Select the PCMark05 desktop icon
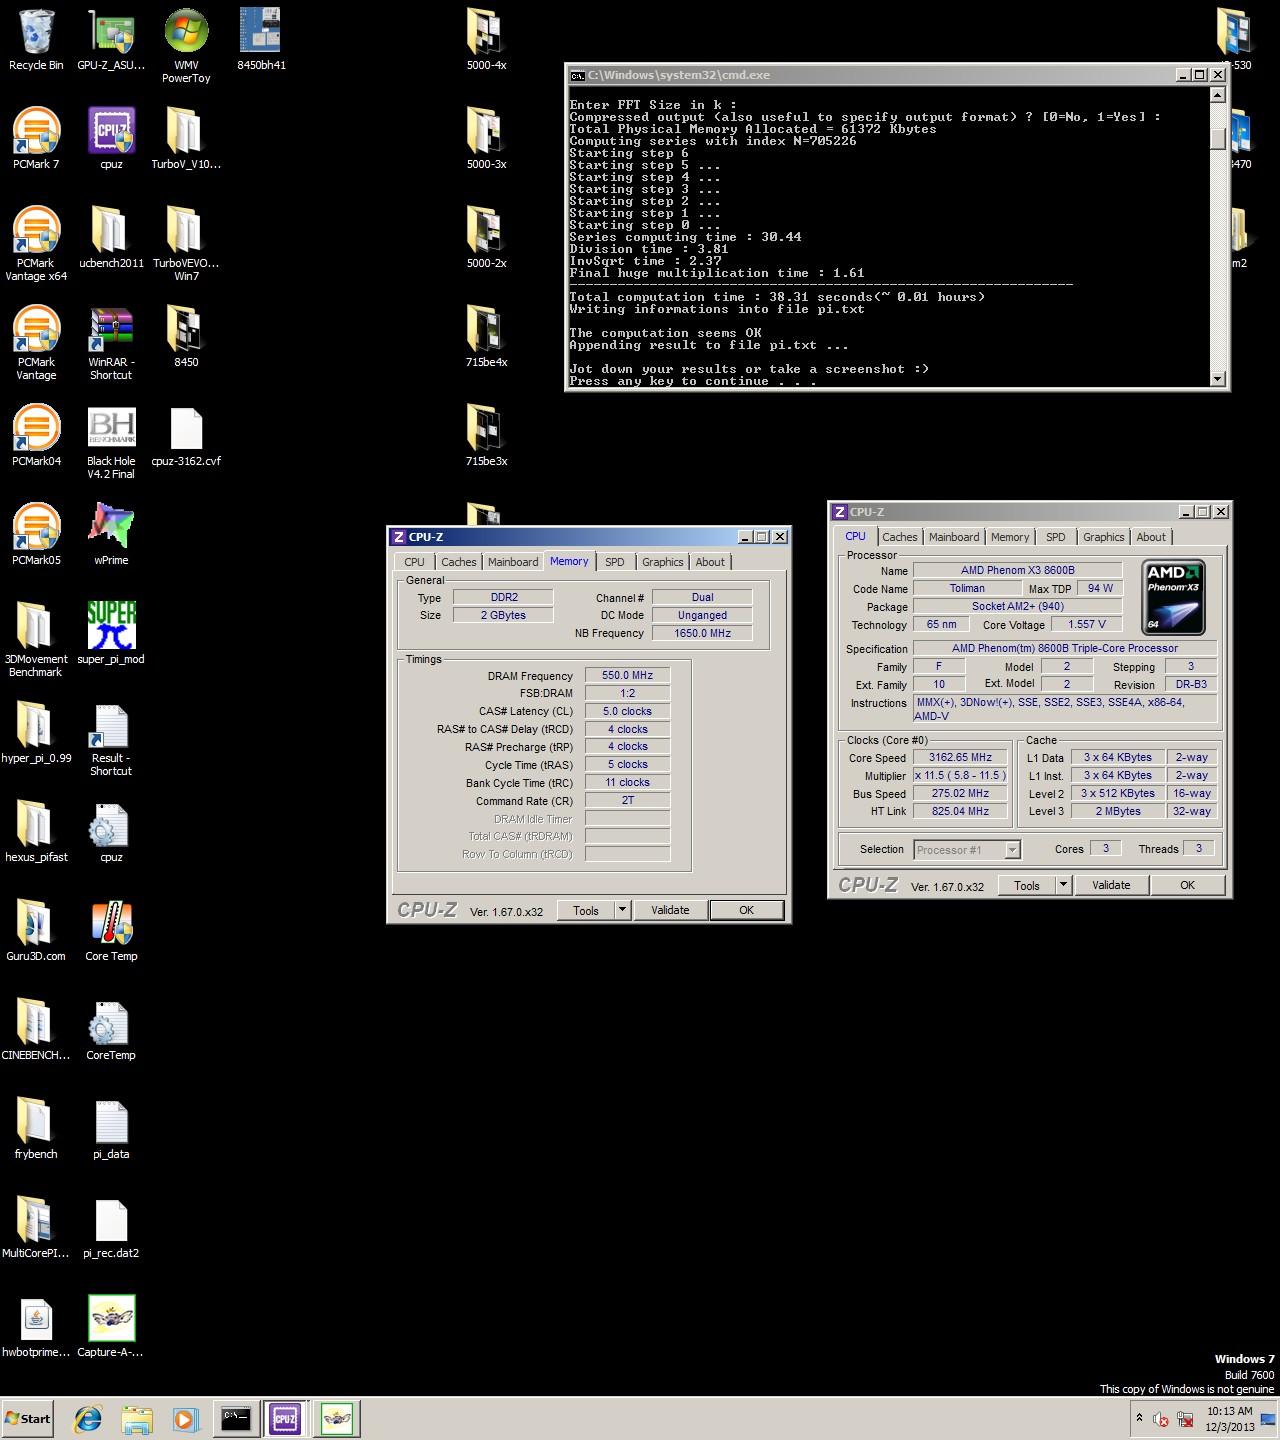The height and width of the screenshot is (1440, 1280). click(x=36, y=535)
